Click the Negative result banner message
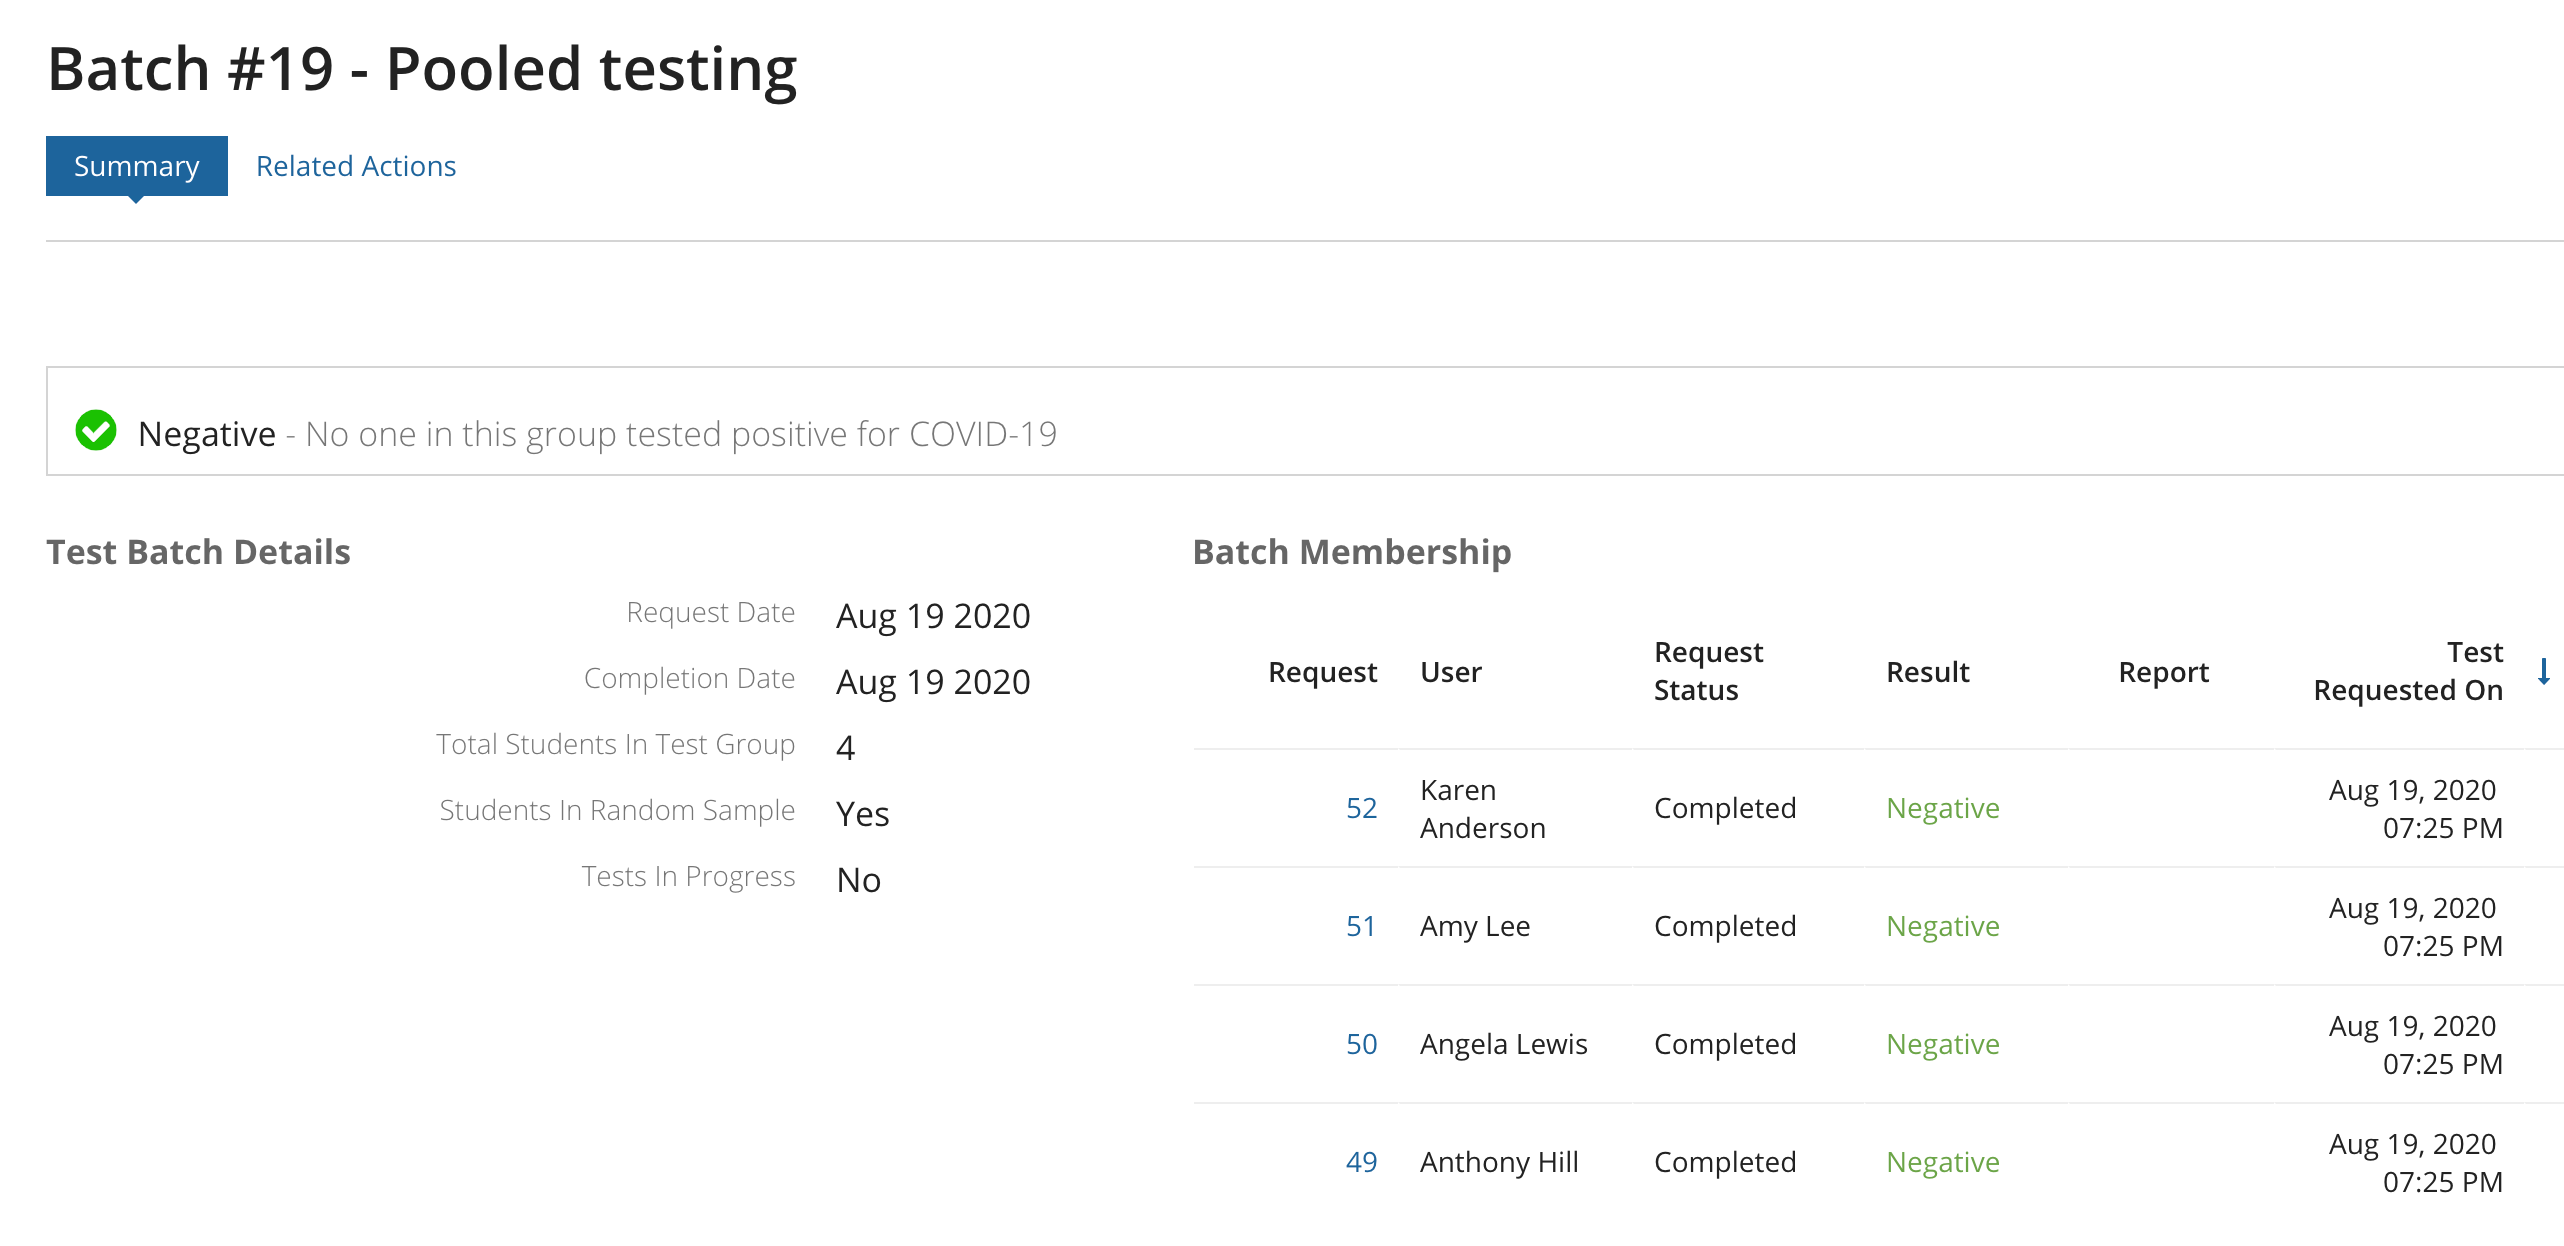The height and width of the screenshot is (1246, 2564). (x=597, y=434)
